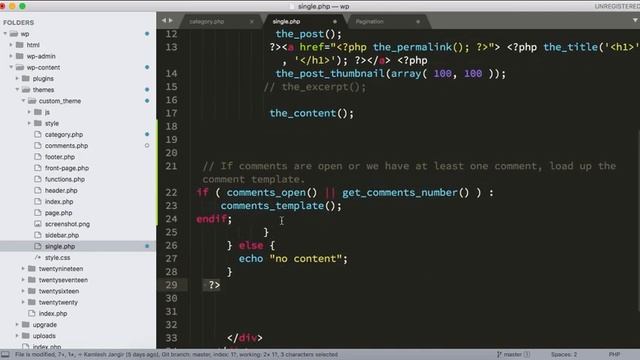Expand the html folder
Viewport: 640px width, 360px height.
(11, 45)
